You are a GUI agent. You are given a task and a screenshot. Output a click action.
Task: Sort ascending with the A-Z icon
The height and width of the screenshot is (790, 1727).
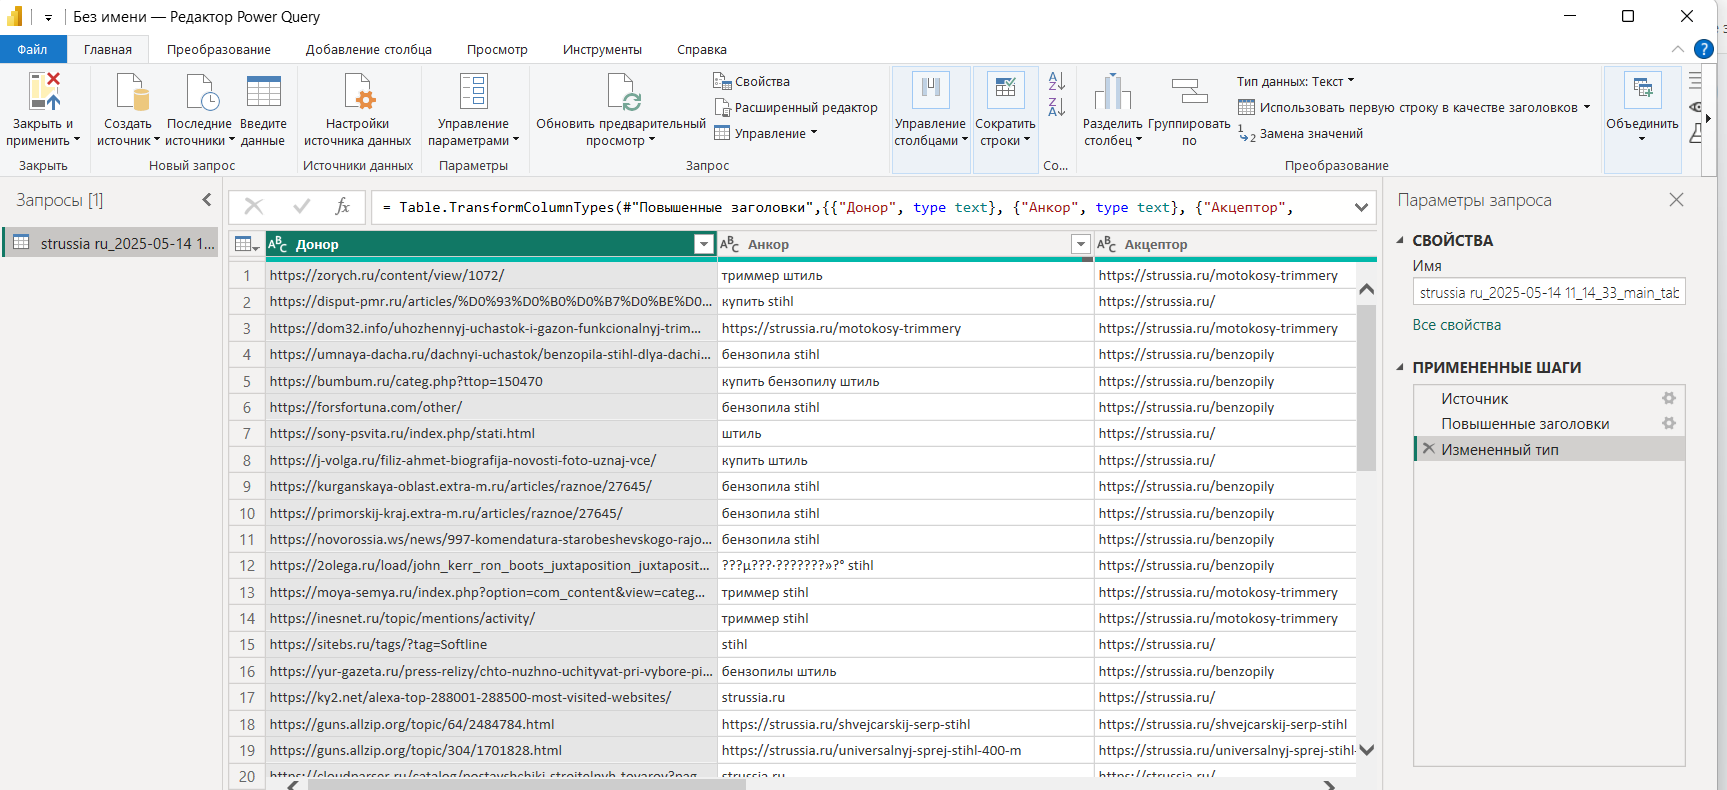(x=1056, y=81)
